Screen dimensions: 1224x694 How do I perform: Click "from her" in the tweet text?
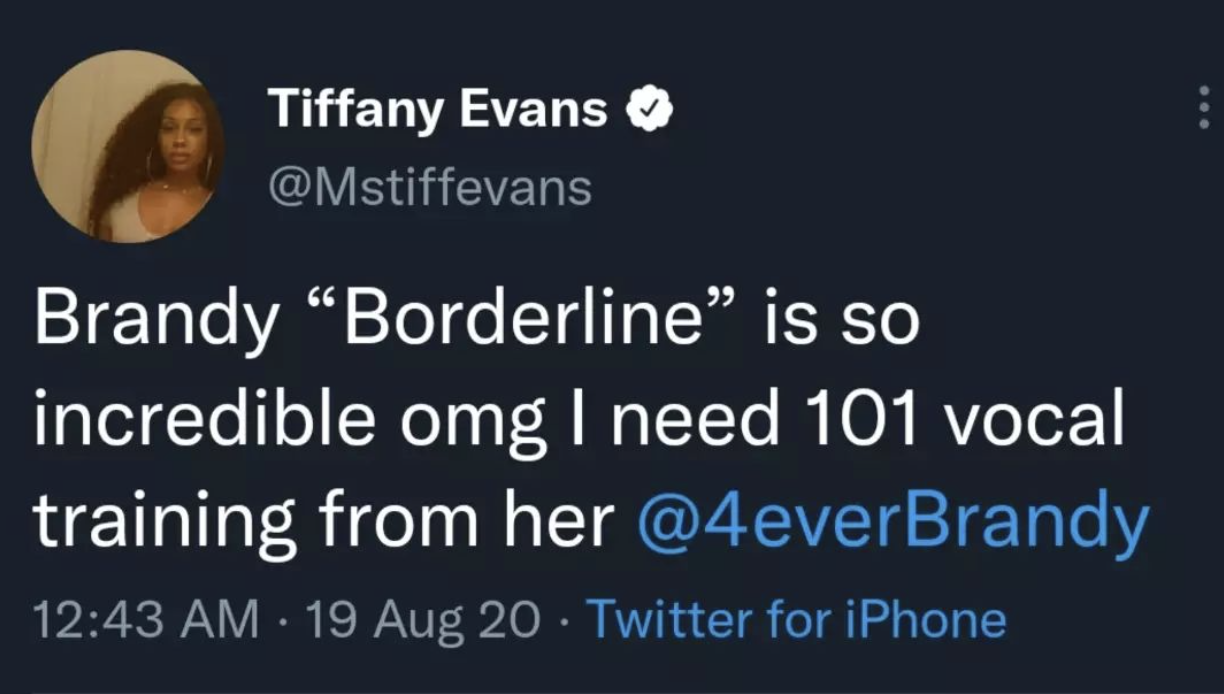point(468,521)
